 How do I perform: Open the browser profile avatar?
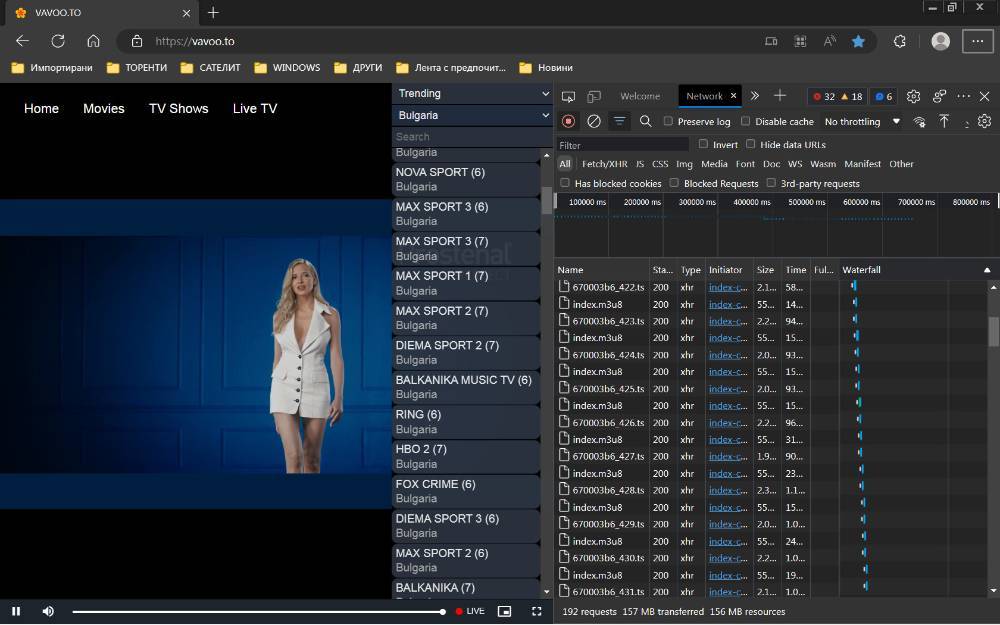click(940, 41)
